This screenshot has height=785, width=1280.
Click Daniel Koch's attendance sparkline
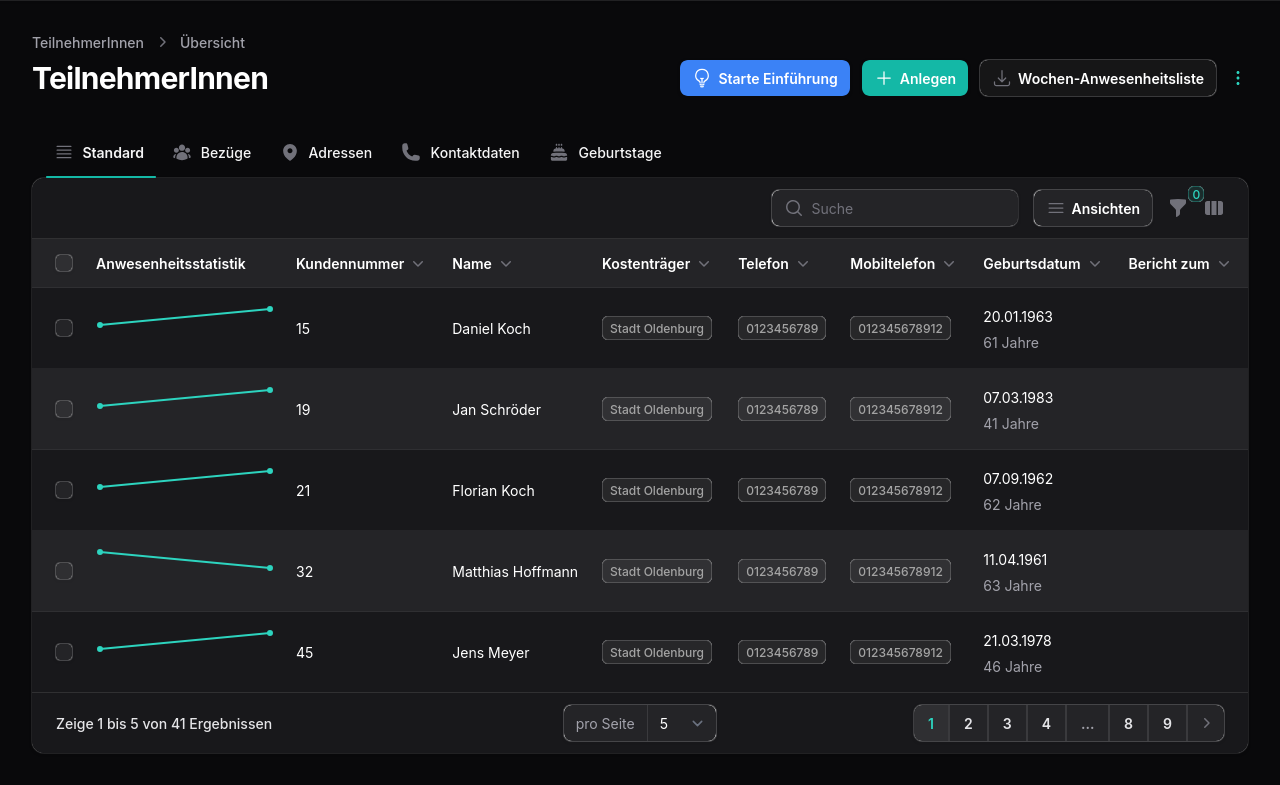pos(185,317)
